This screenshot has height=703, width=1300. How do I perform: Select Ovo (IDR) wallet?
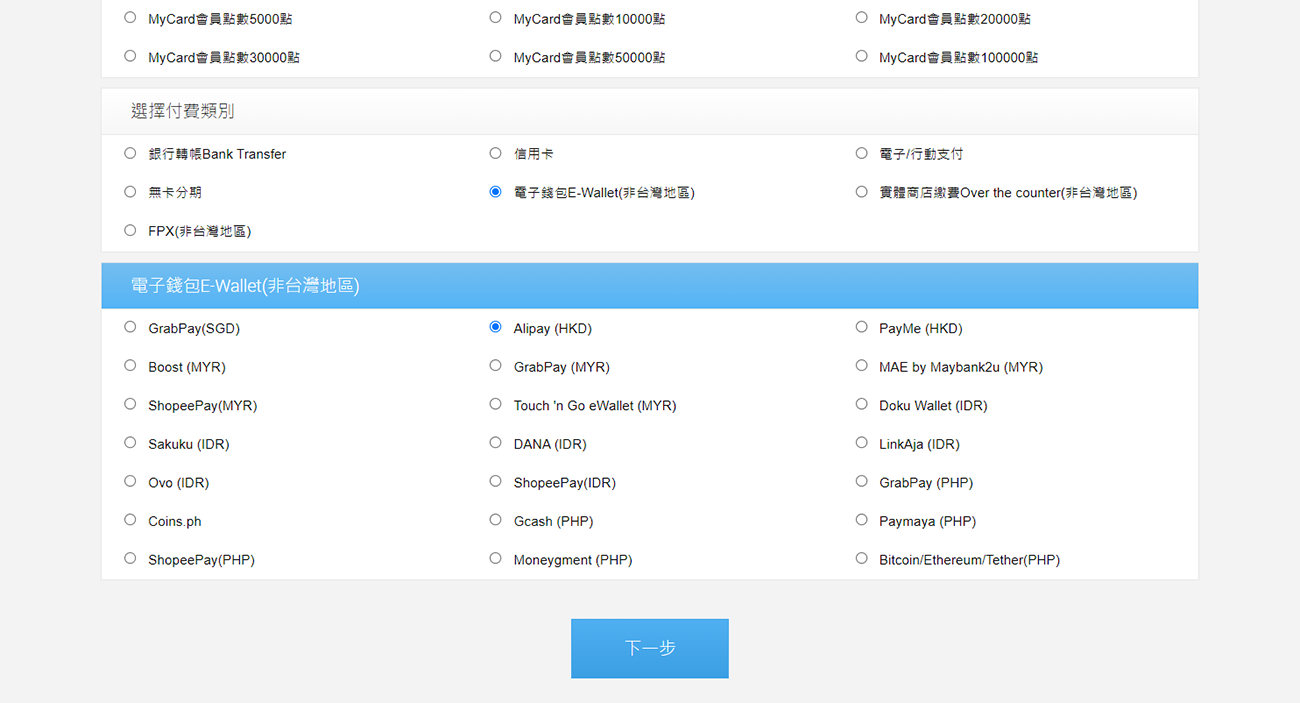[x=130, y=482]
